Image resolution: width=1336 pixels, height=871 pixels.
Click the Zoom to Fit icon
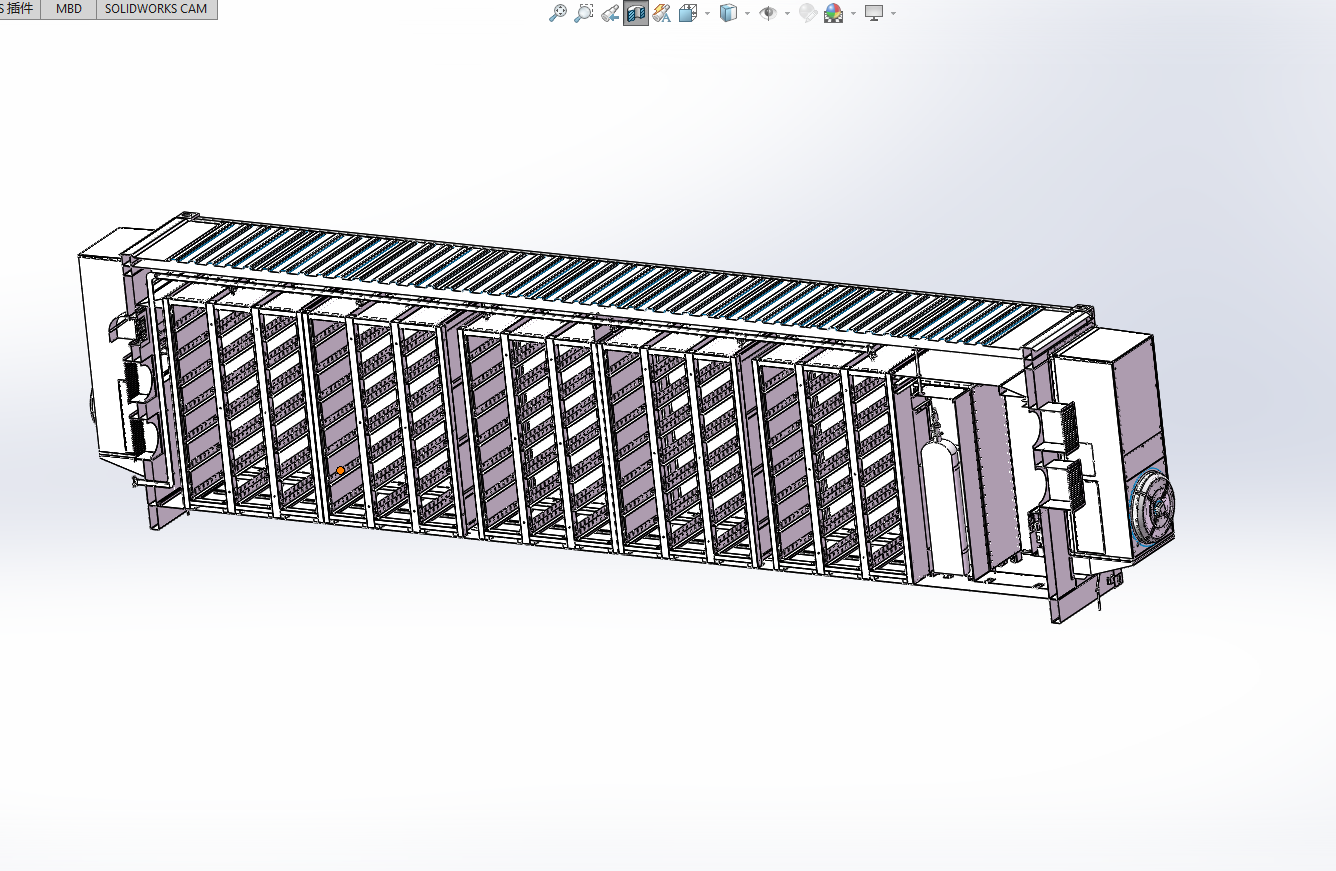(x=558, y=13)
